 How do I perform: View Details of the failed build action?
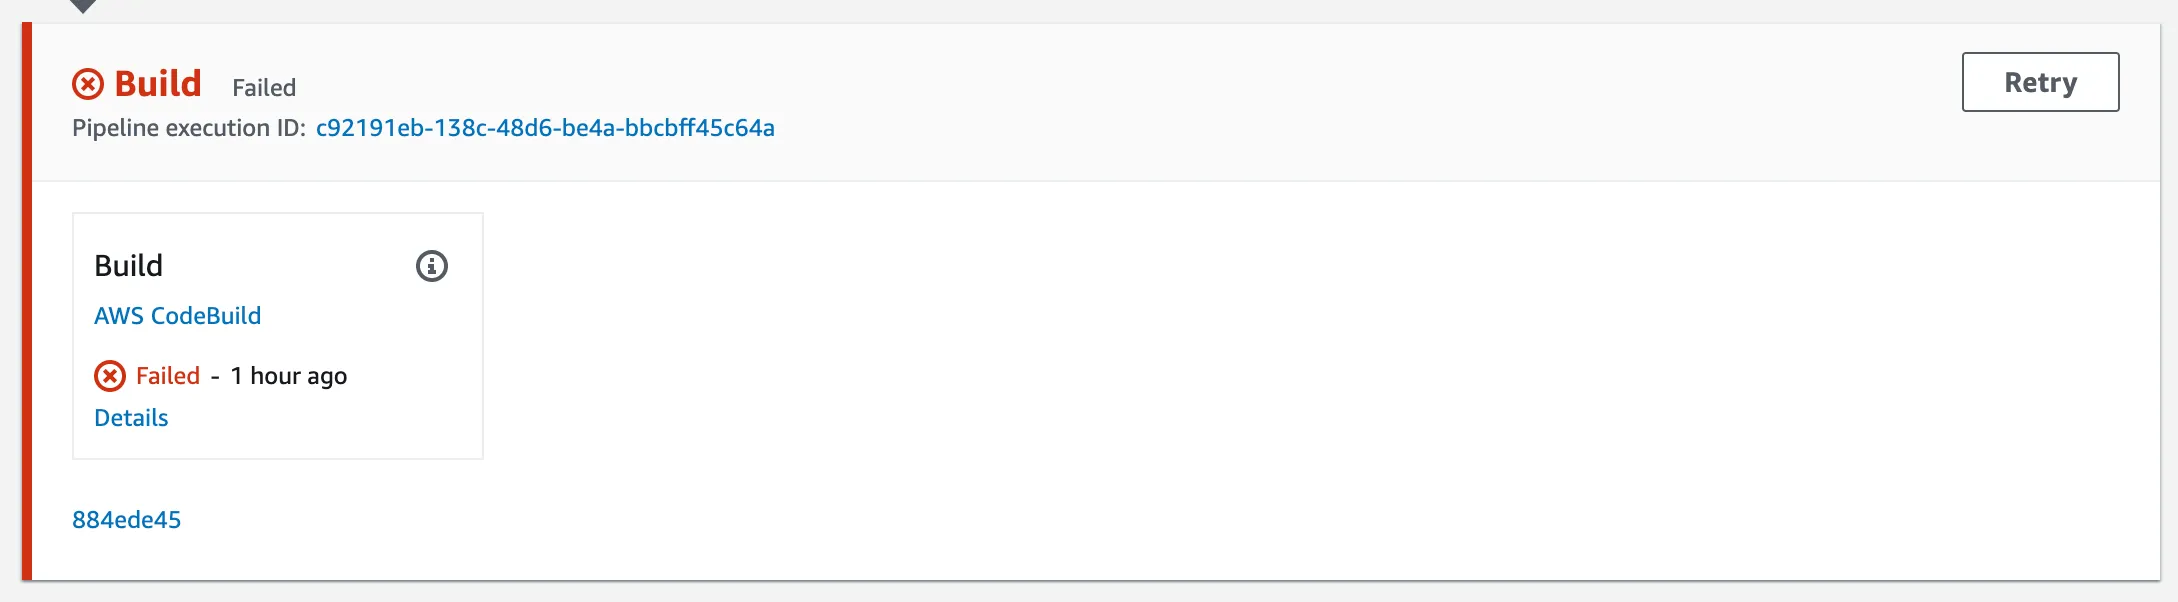[131, 418]
